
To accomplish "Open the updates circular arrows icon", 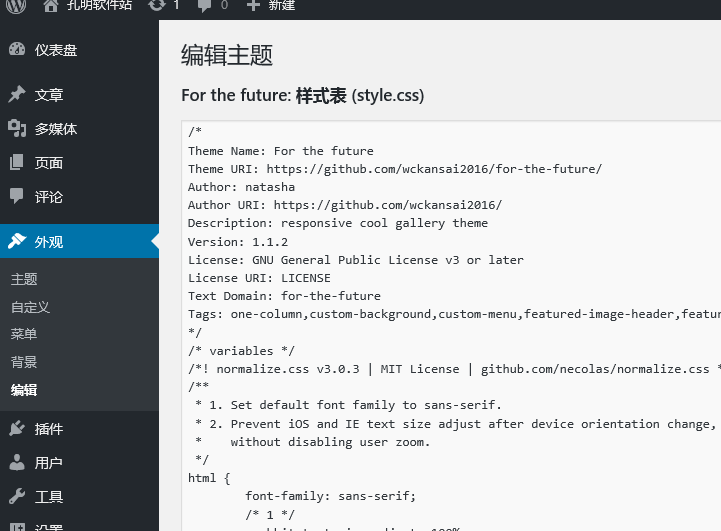I will tap(157, 5).
